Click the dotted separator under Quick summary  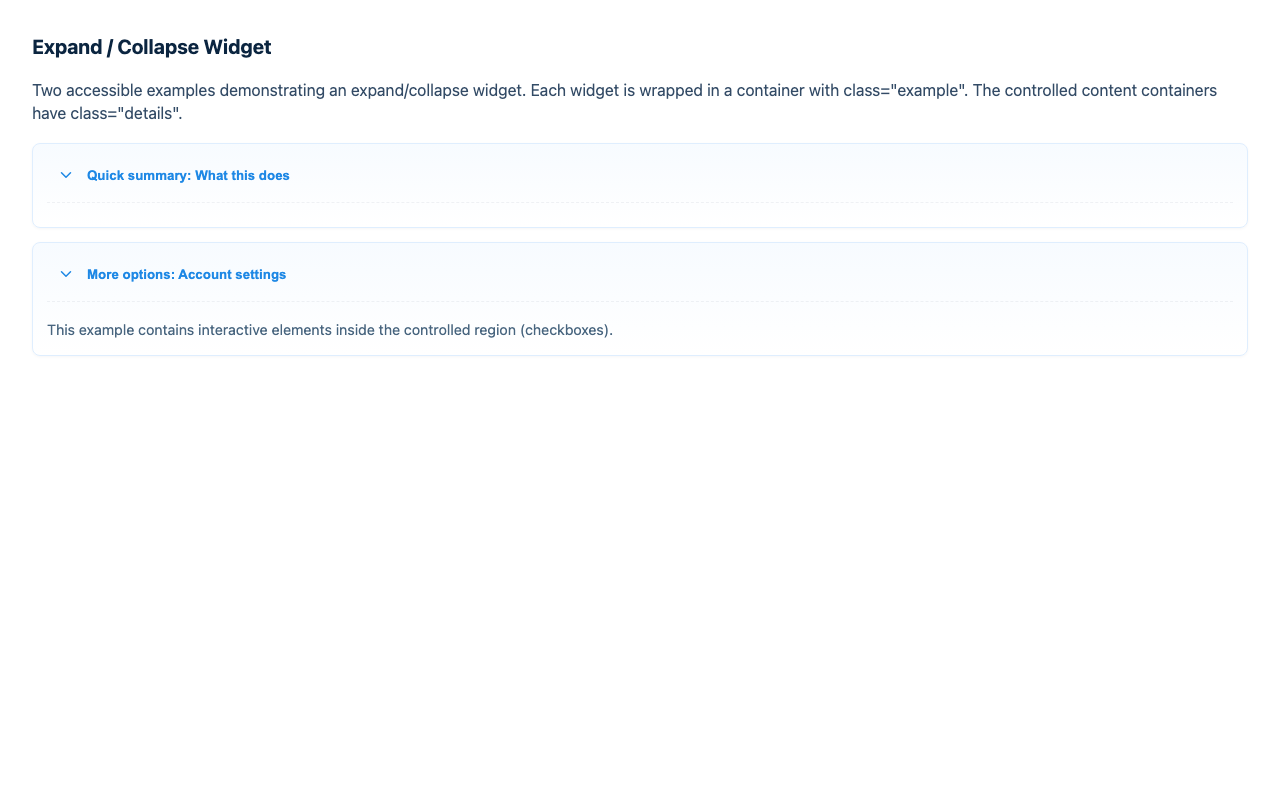click(640, 204)
